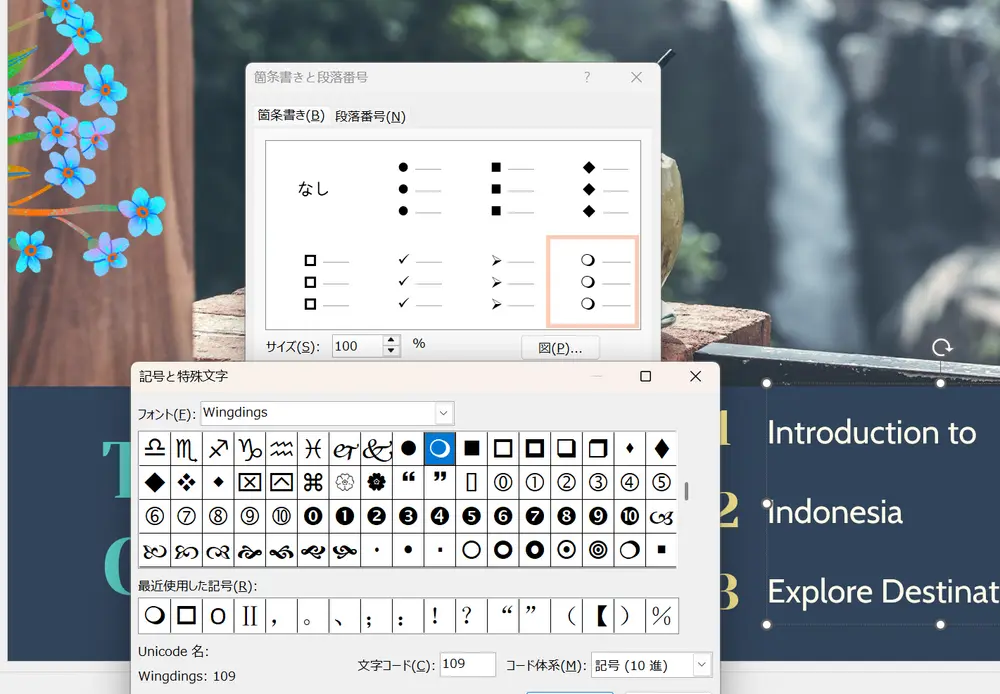Viewport: 1000px width, 694px height.
Task: Choose recently used shadowed circle symbol
Action: pos(154,616)
